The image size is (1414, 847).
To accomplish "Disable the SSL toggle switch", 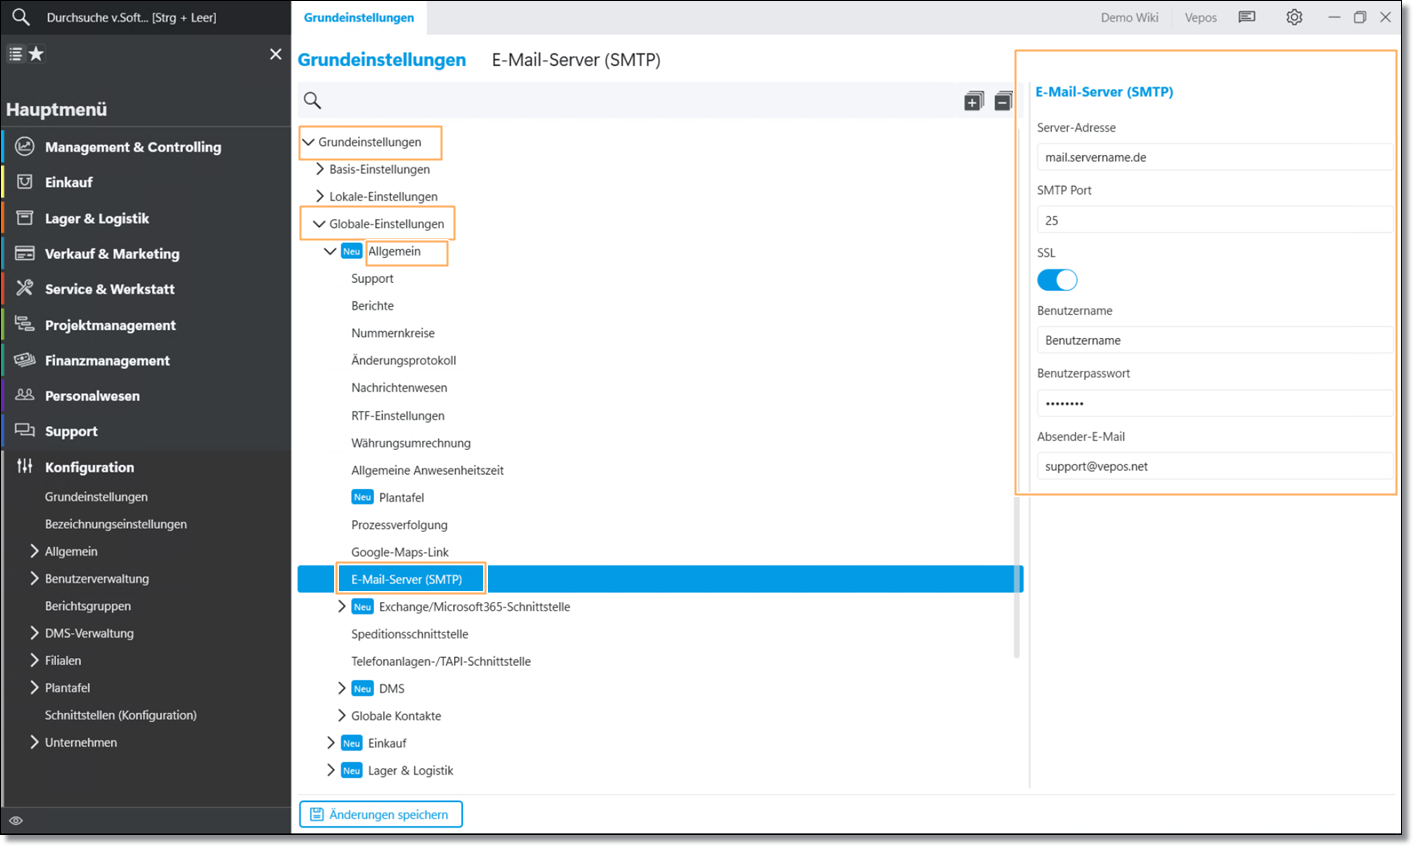I will click(x=1057, y=280).
